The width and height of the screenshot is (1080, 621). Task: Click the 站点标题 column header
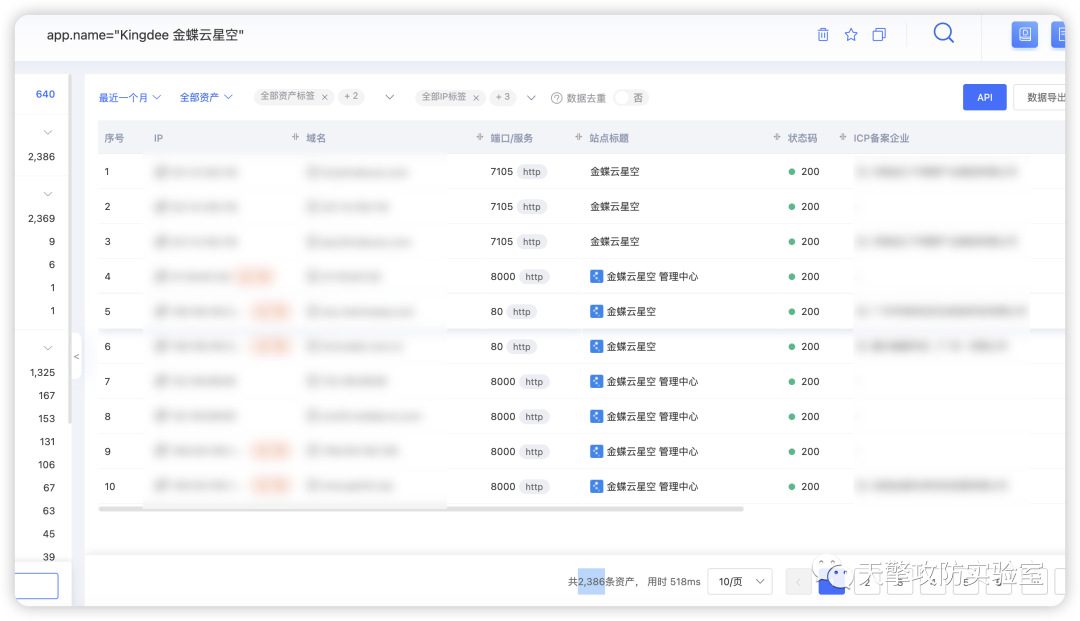(609, 138)
